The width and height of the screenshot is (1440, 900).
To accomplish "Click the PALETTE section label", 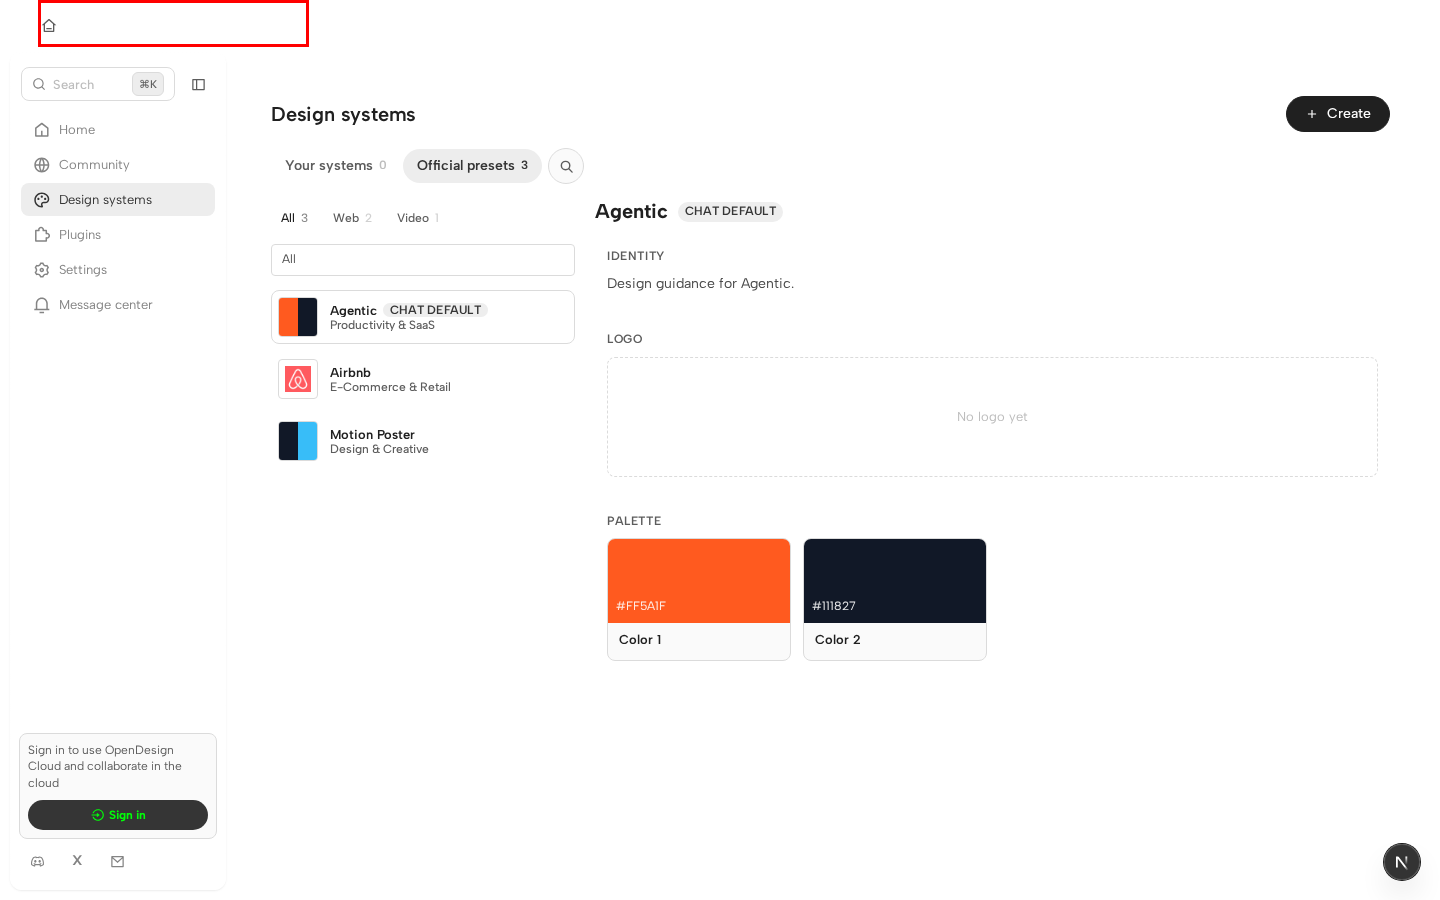I will [x=634, y=521].
